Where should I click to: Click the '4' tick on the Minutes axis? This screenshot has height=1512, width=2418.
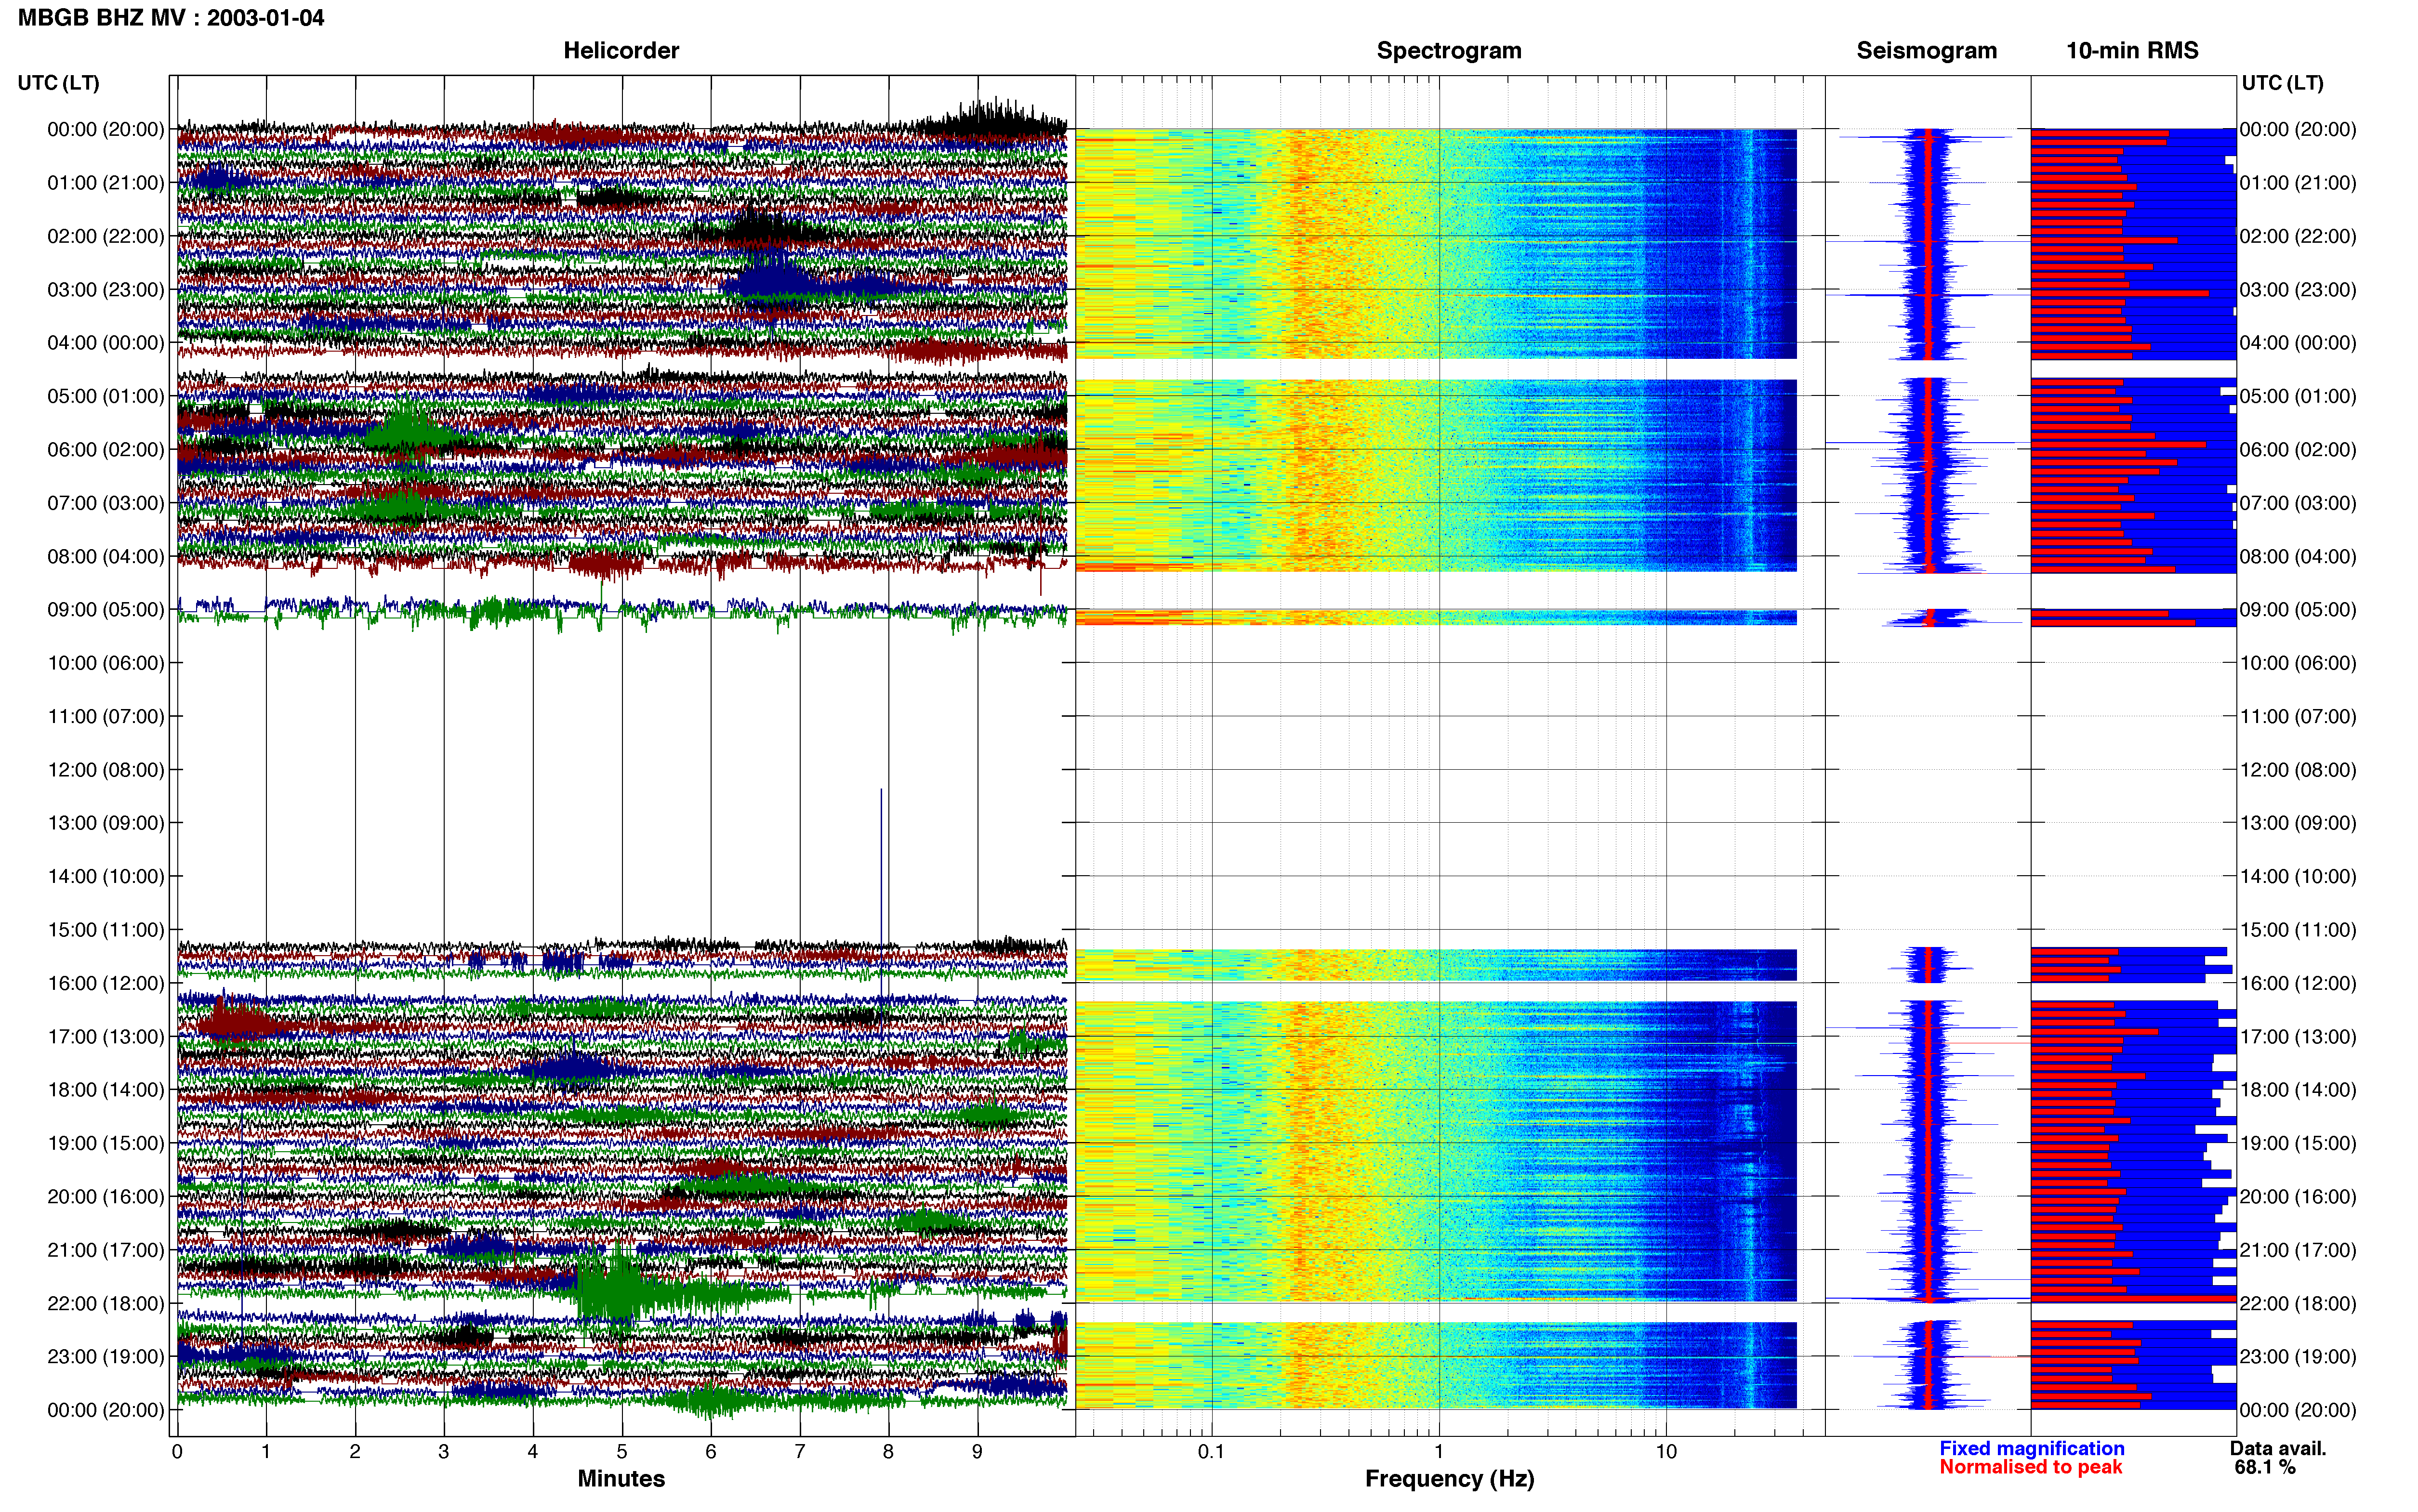pos(533,1452)
